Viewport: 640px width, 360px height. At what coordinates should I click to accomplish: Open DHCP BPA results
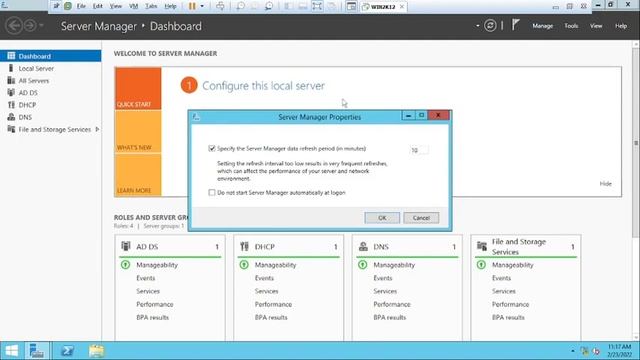point(271,317)
